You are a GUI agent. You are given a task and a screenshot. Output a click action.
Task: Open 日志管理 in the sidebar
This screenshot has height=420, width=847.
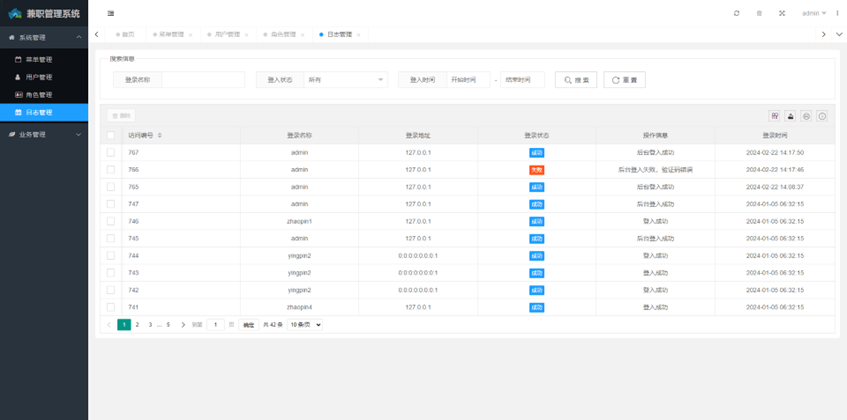coord(44,112)
